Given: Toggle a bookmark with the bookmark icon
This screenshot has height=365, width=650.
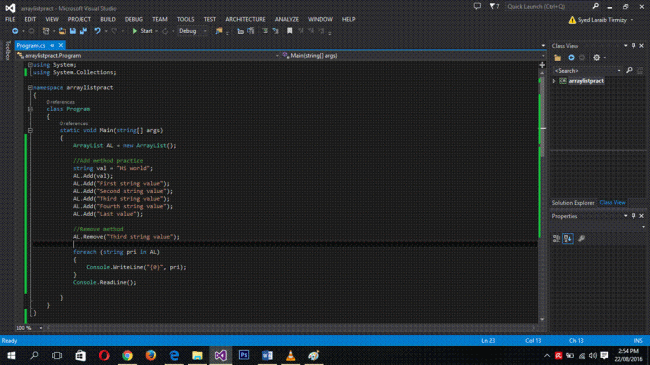Looking at the screenshot, I should coord(290,31).
